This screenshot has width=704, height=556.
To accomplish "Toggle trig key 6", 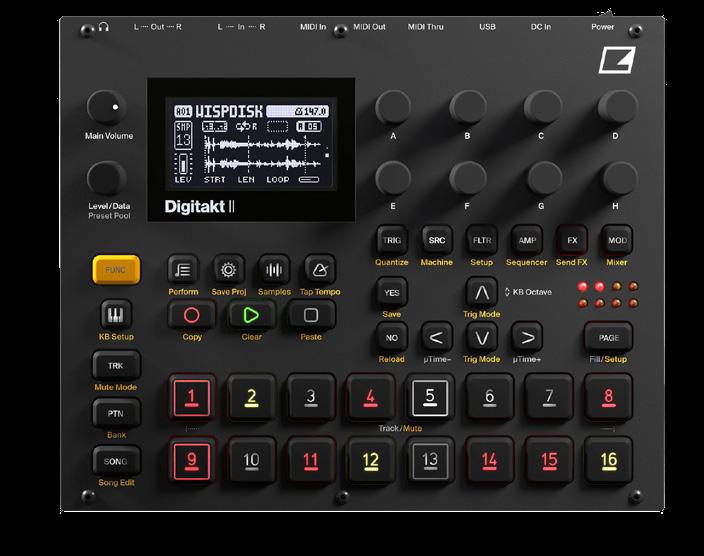I will pyautogui.click(x=489, y=397).
